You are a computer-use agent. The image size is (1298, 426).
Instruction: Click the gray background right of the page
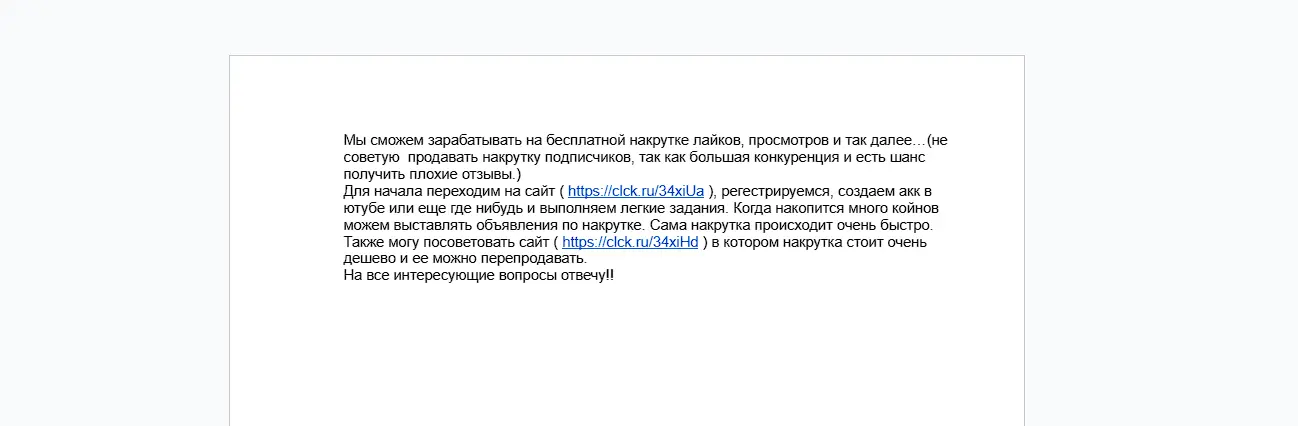coord(1161,240)
